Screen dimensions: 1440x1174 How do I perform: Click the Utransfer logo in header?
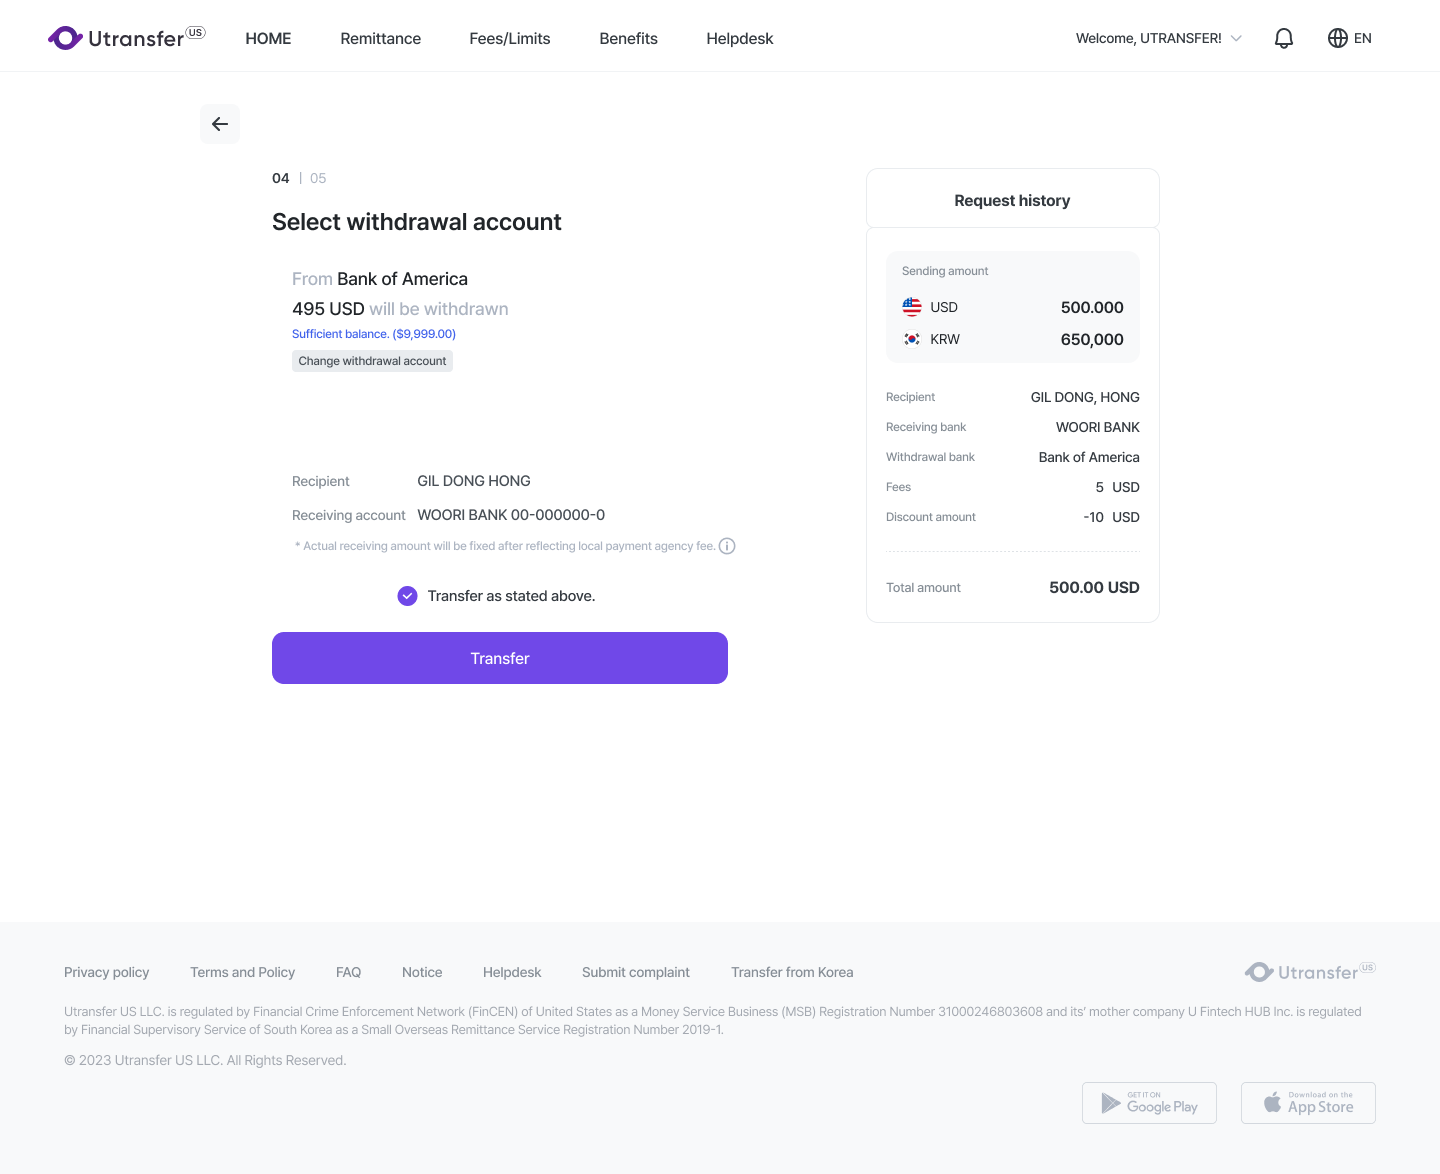[x=126, y=38]
